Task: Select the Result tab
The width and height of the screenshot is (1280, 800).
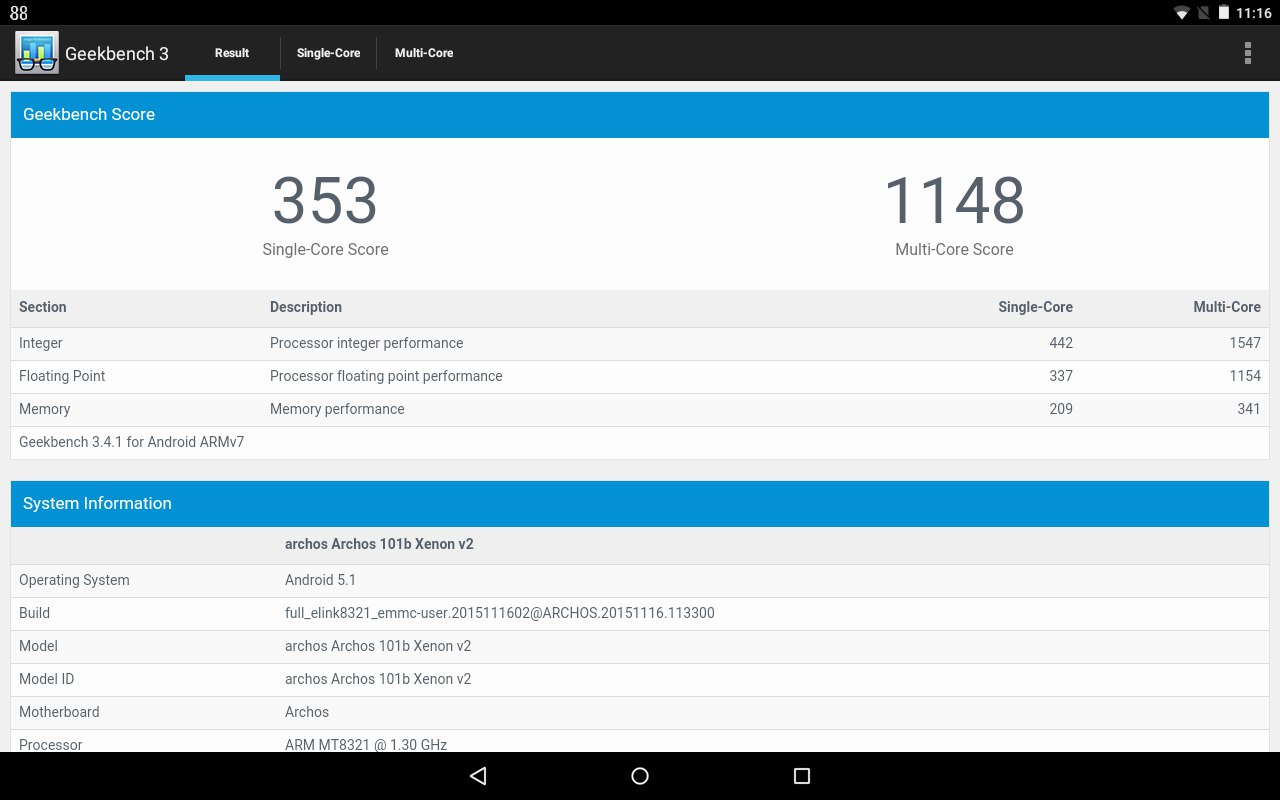Action: pos(232,53)
